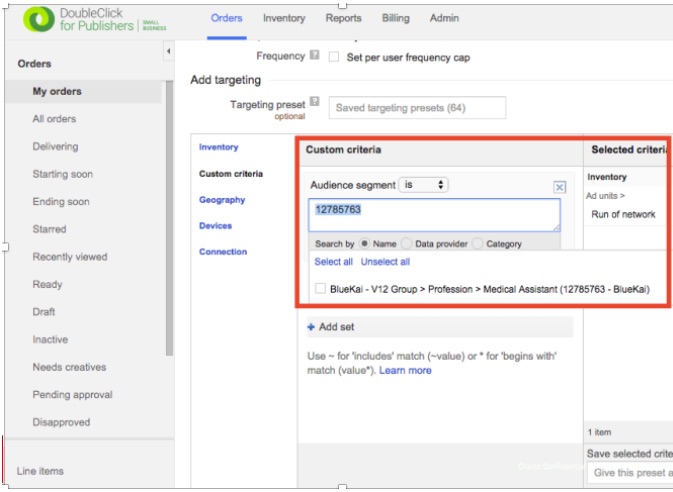Click the audience segment text box with 12785763
Image resolution: width=673 pixels, height=492 pixels.
434,215
